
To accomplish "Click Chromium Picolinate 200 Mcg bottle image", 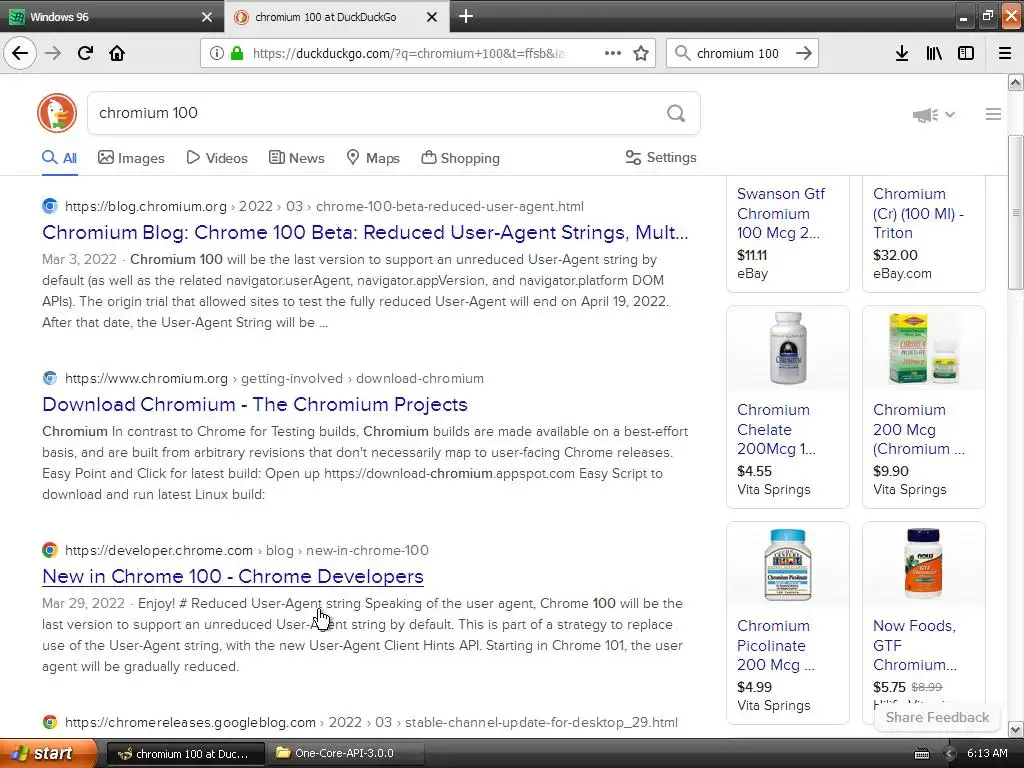I will coord(788,564).
